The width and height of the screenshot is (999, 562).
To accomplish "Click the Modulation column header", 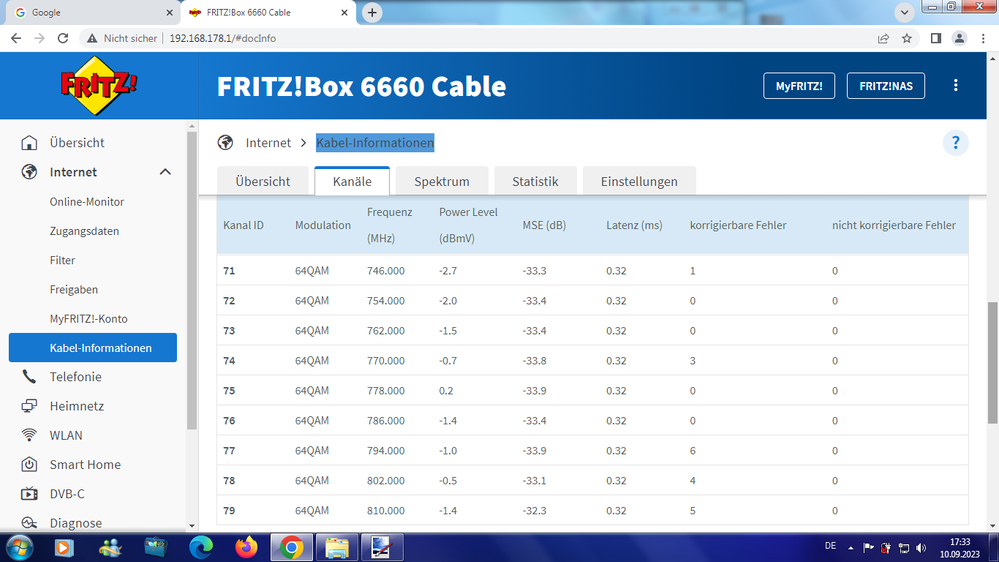I will pos(322,225).
